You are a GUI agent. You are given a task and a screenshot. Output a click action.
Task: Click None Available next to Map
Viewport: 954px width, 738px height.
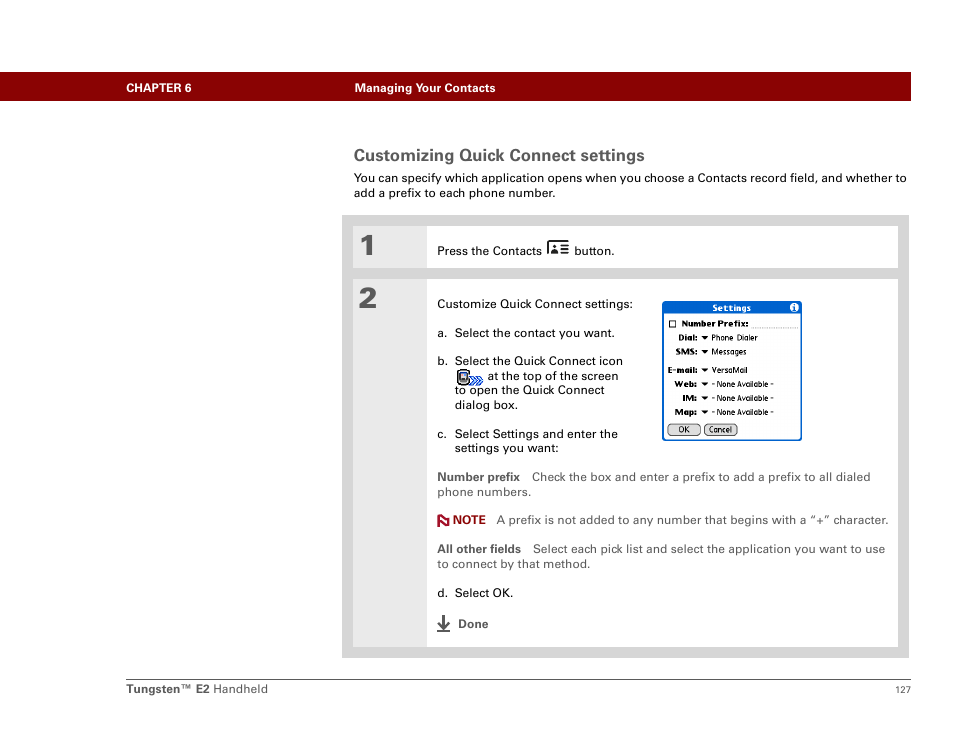pyautogui.click(x=742, y=412)
